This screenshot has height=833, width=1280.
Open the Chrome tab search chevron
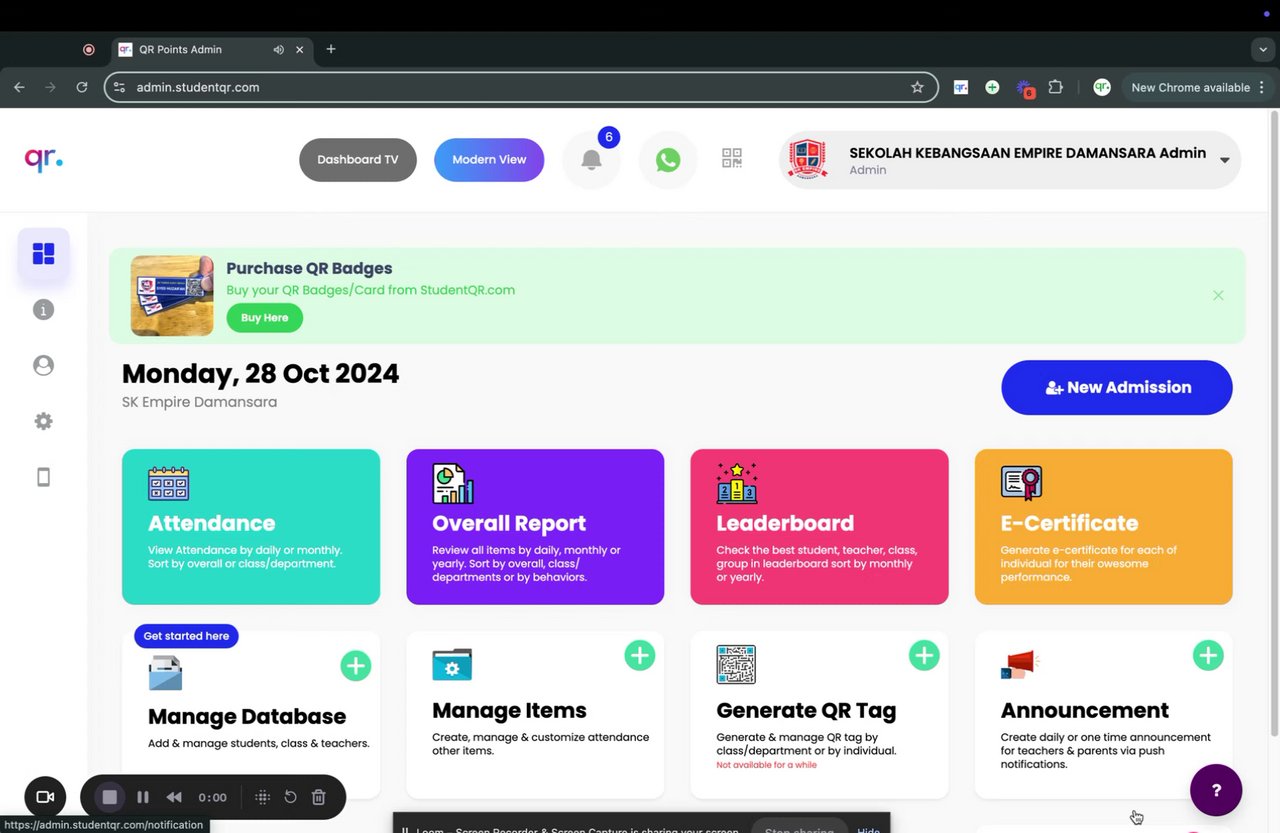(1264, 49)
